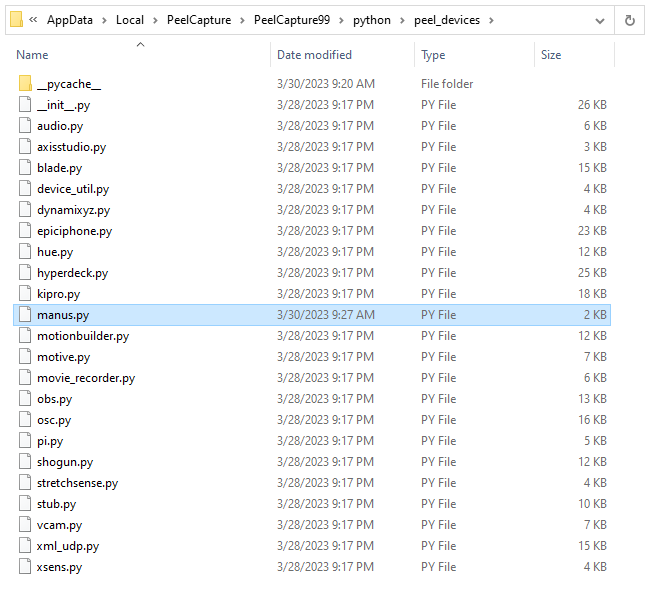Screen dimensions: 650x599
Task: Click the manus.py file icon
Action: point(26,315)
